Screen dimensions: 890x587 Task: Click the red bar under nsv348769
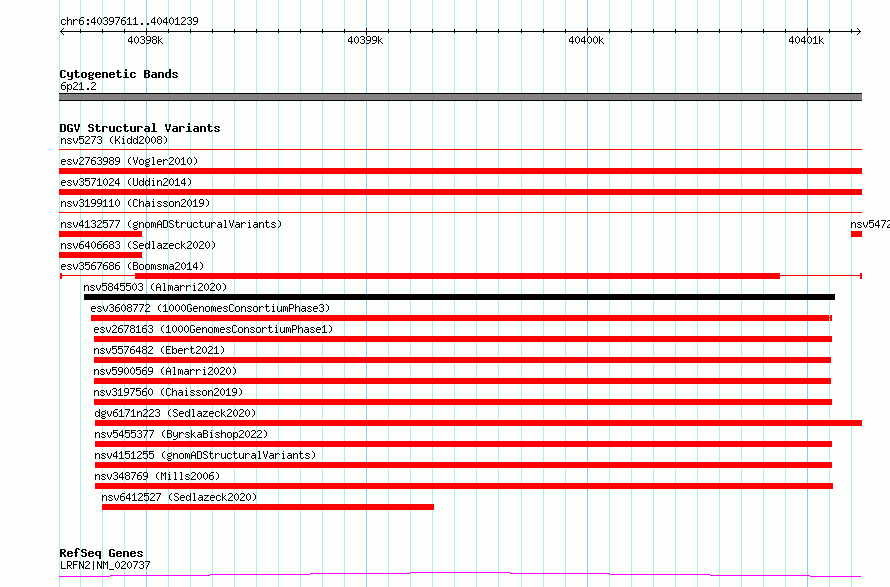pos(464,486)
